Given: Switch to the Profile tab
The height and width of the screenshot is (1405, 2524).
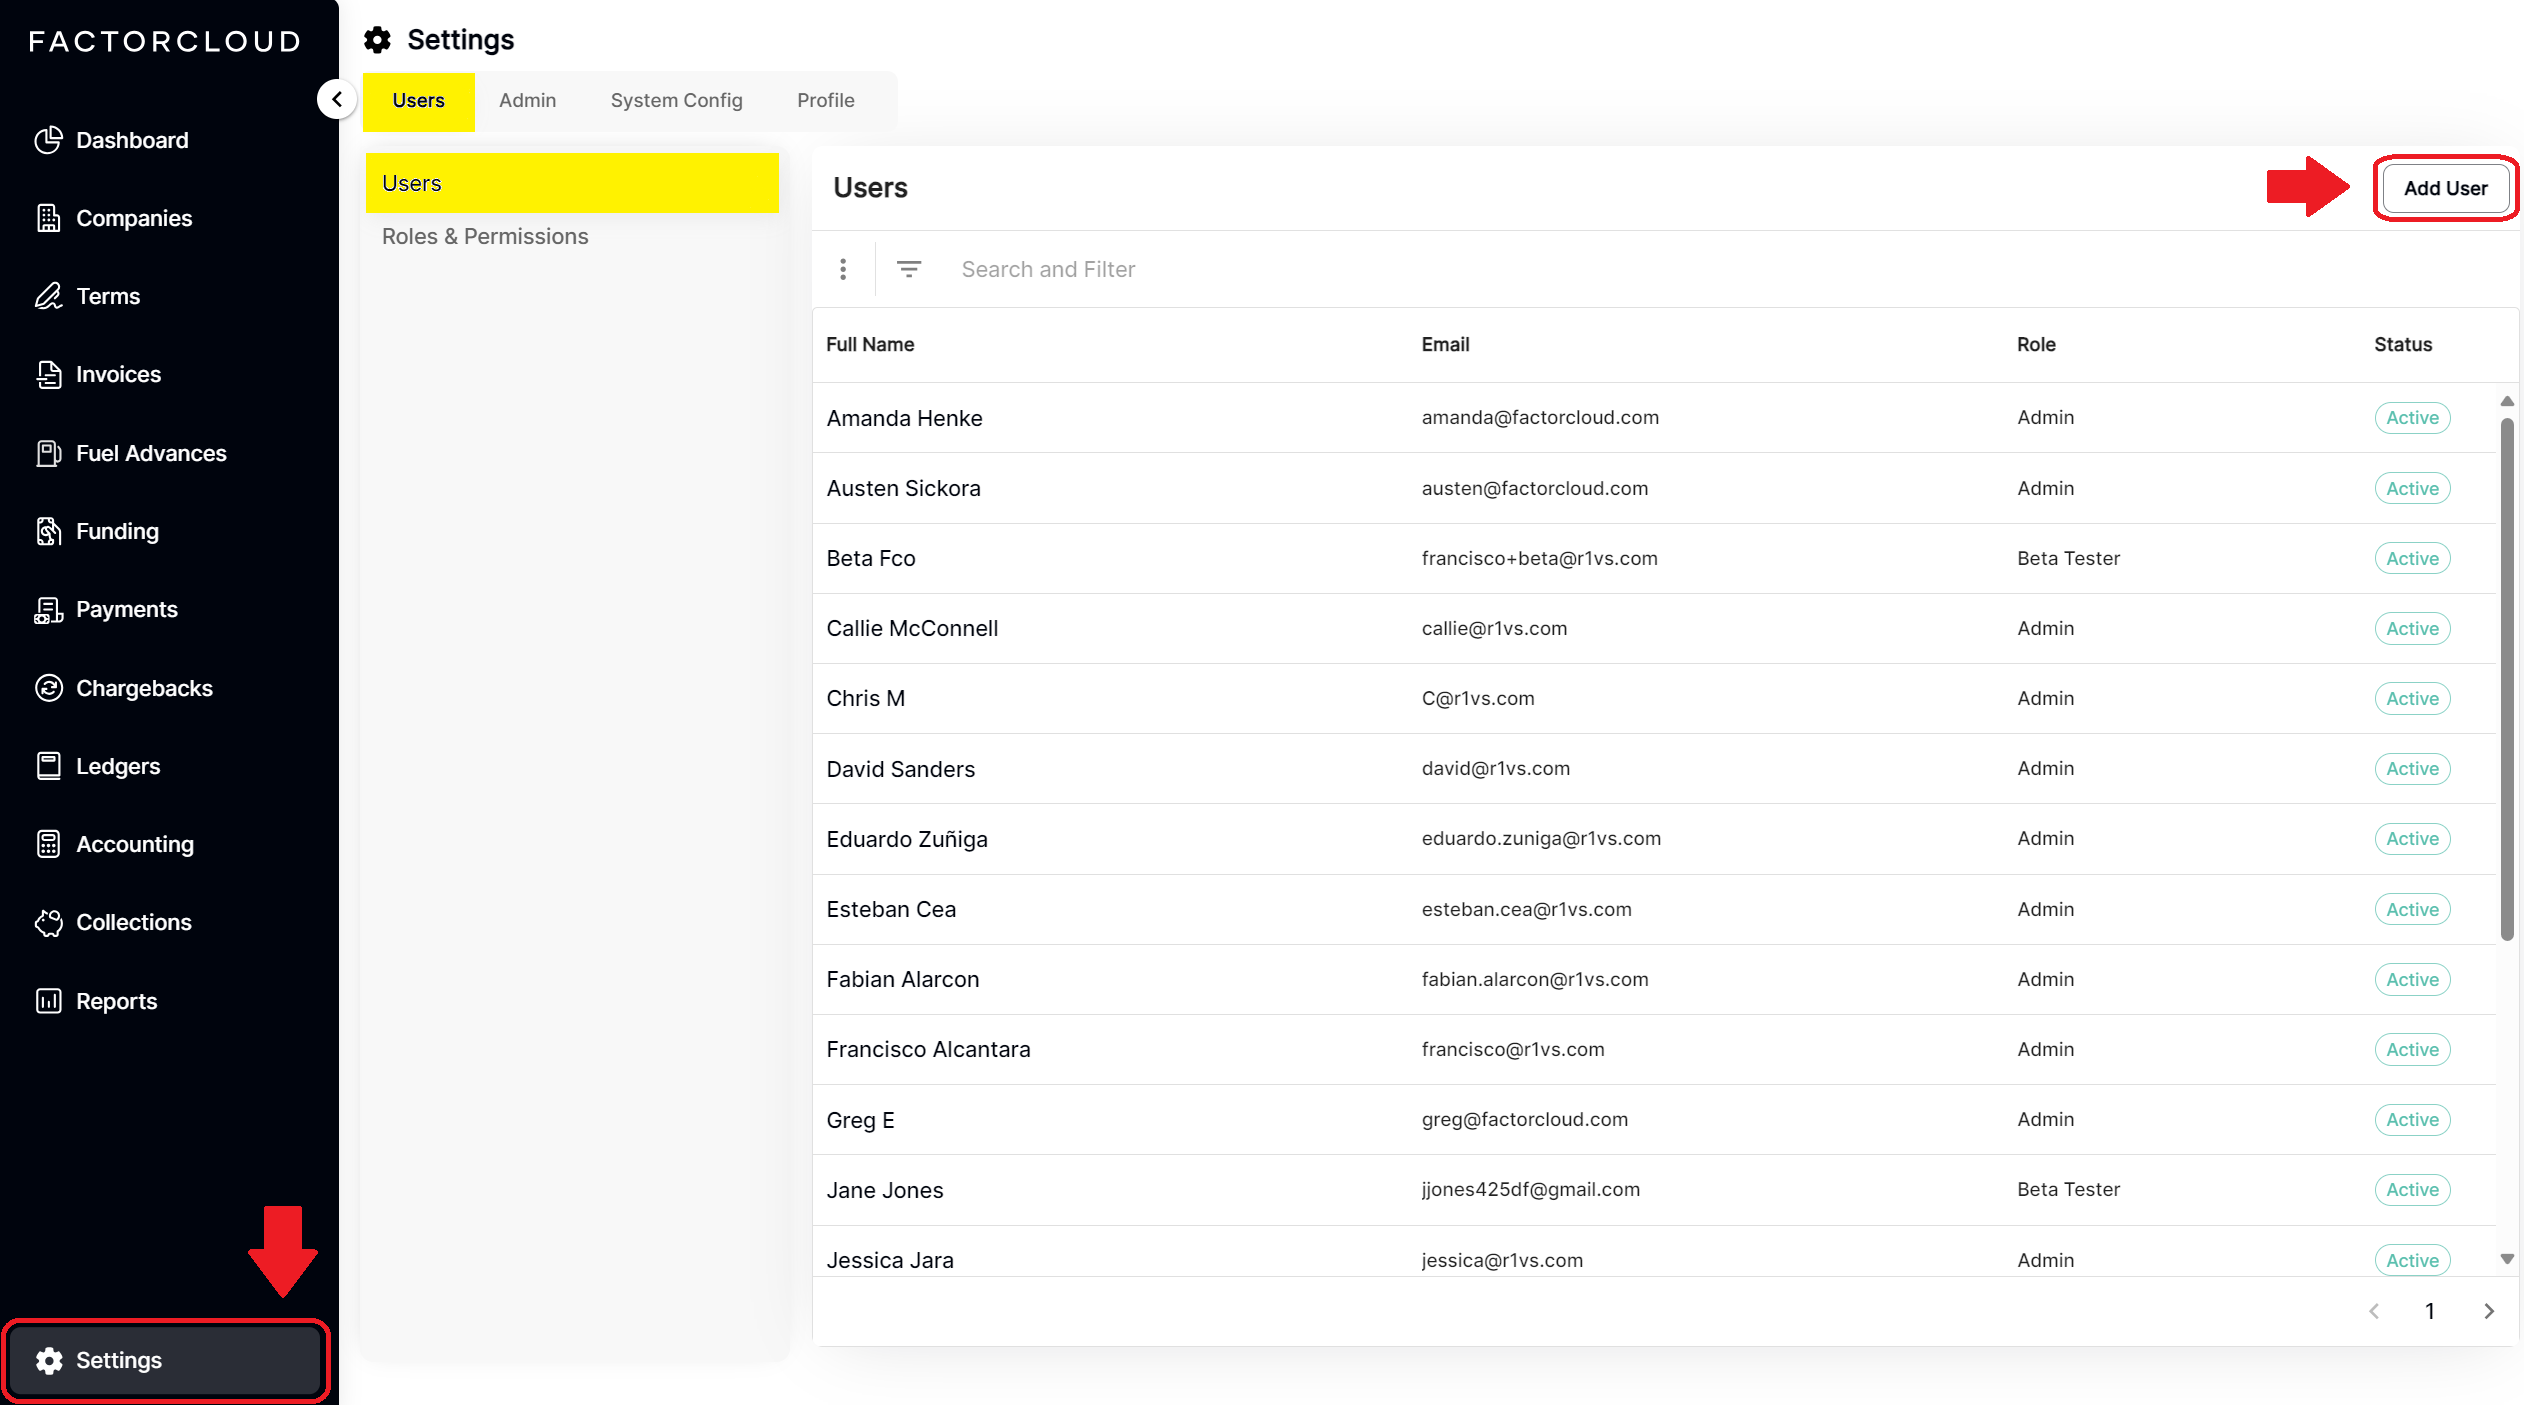Looking at the screenshot, I should point(825,100).
